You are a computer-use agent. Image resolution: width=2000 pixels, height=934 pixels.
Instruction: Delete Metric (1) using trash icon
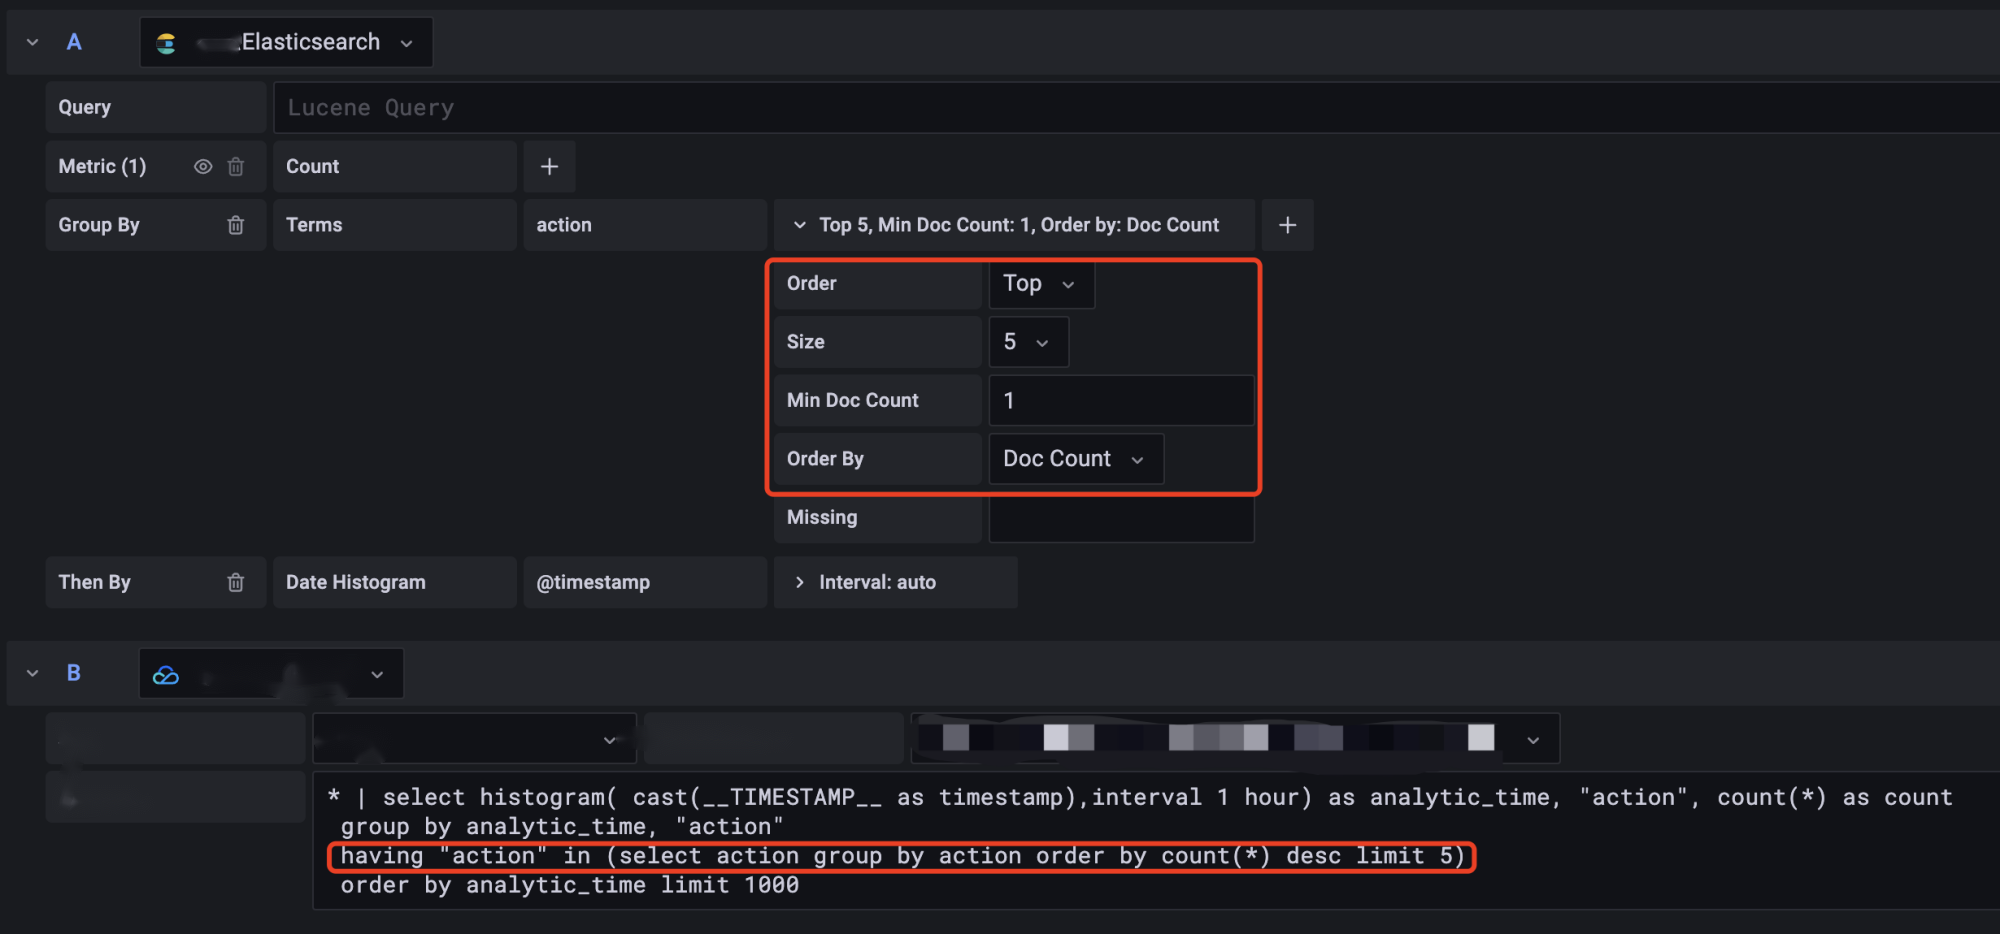236,167
